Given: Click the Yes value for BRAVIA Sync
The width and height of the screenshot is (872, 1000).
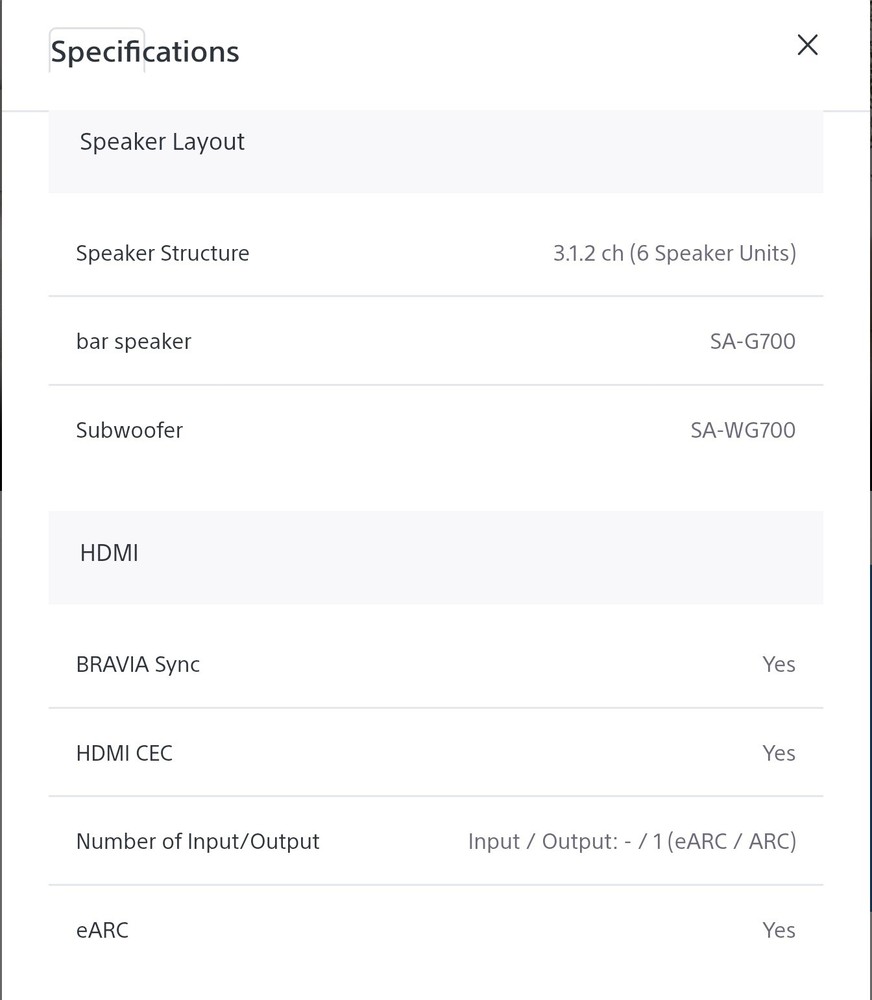Looking at the screenshot, I should (x=779, y=665).
